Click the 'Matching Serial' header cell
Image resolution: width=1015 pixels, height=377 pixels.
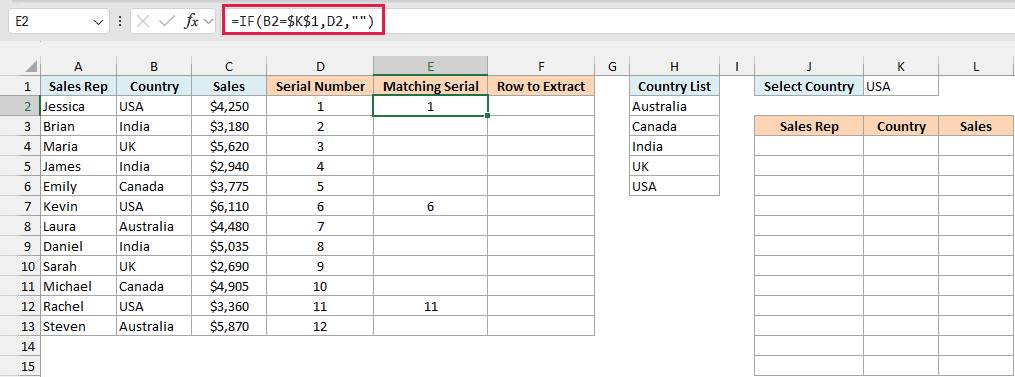tap(430, 86)
